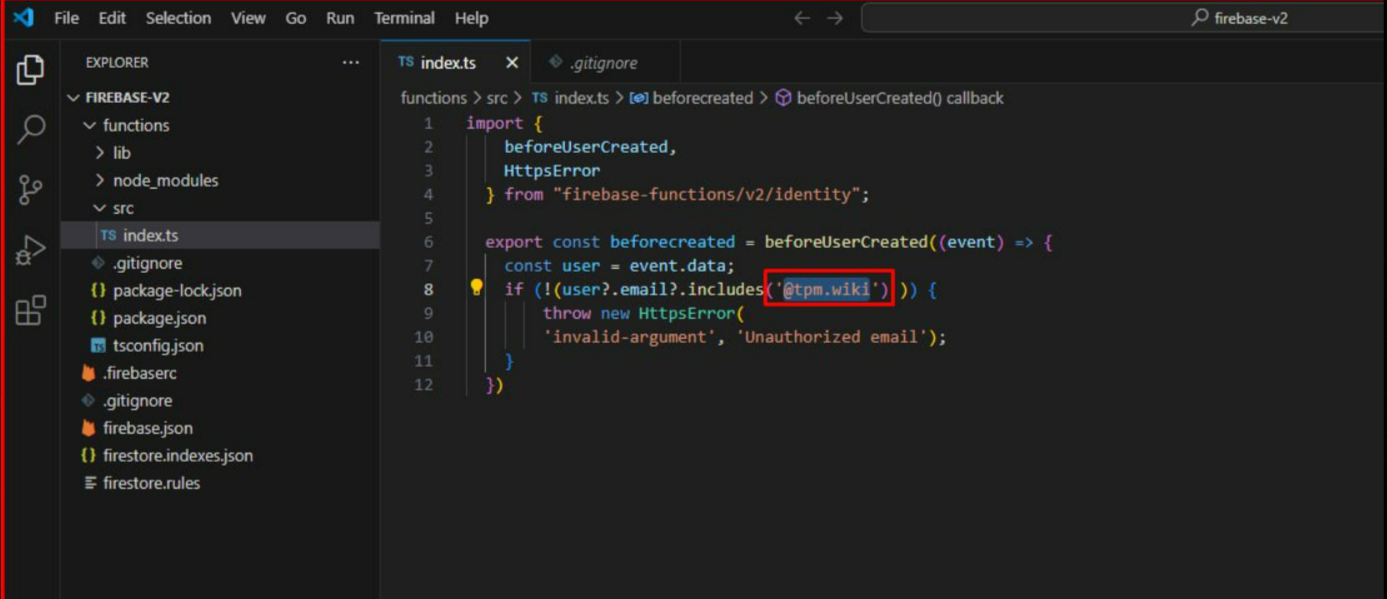1387x599 pixels.
Task: Open the Terminal menu
Action: (x=404, y=18)
